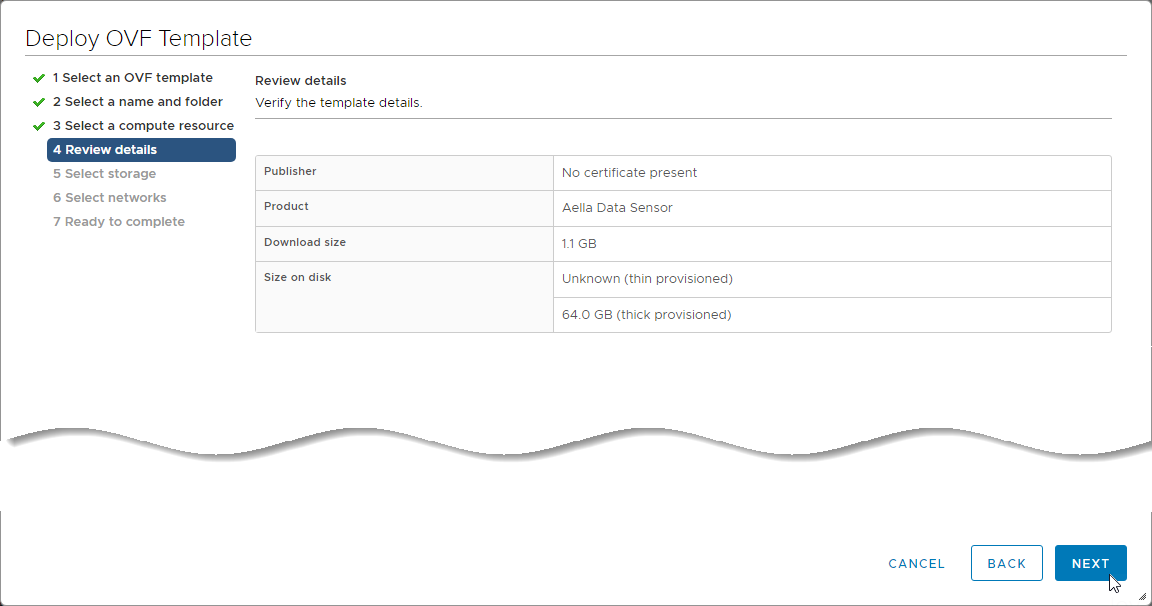Click the 1.1 GB download size value
The image size is (1152, 606).
579,244
